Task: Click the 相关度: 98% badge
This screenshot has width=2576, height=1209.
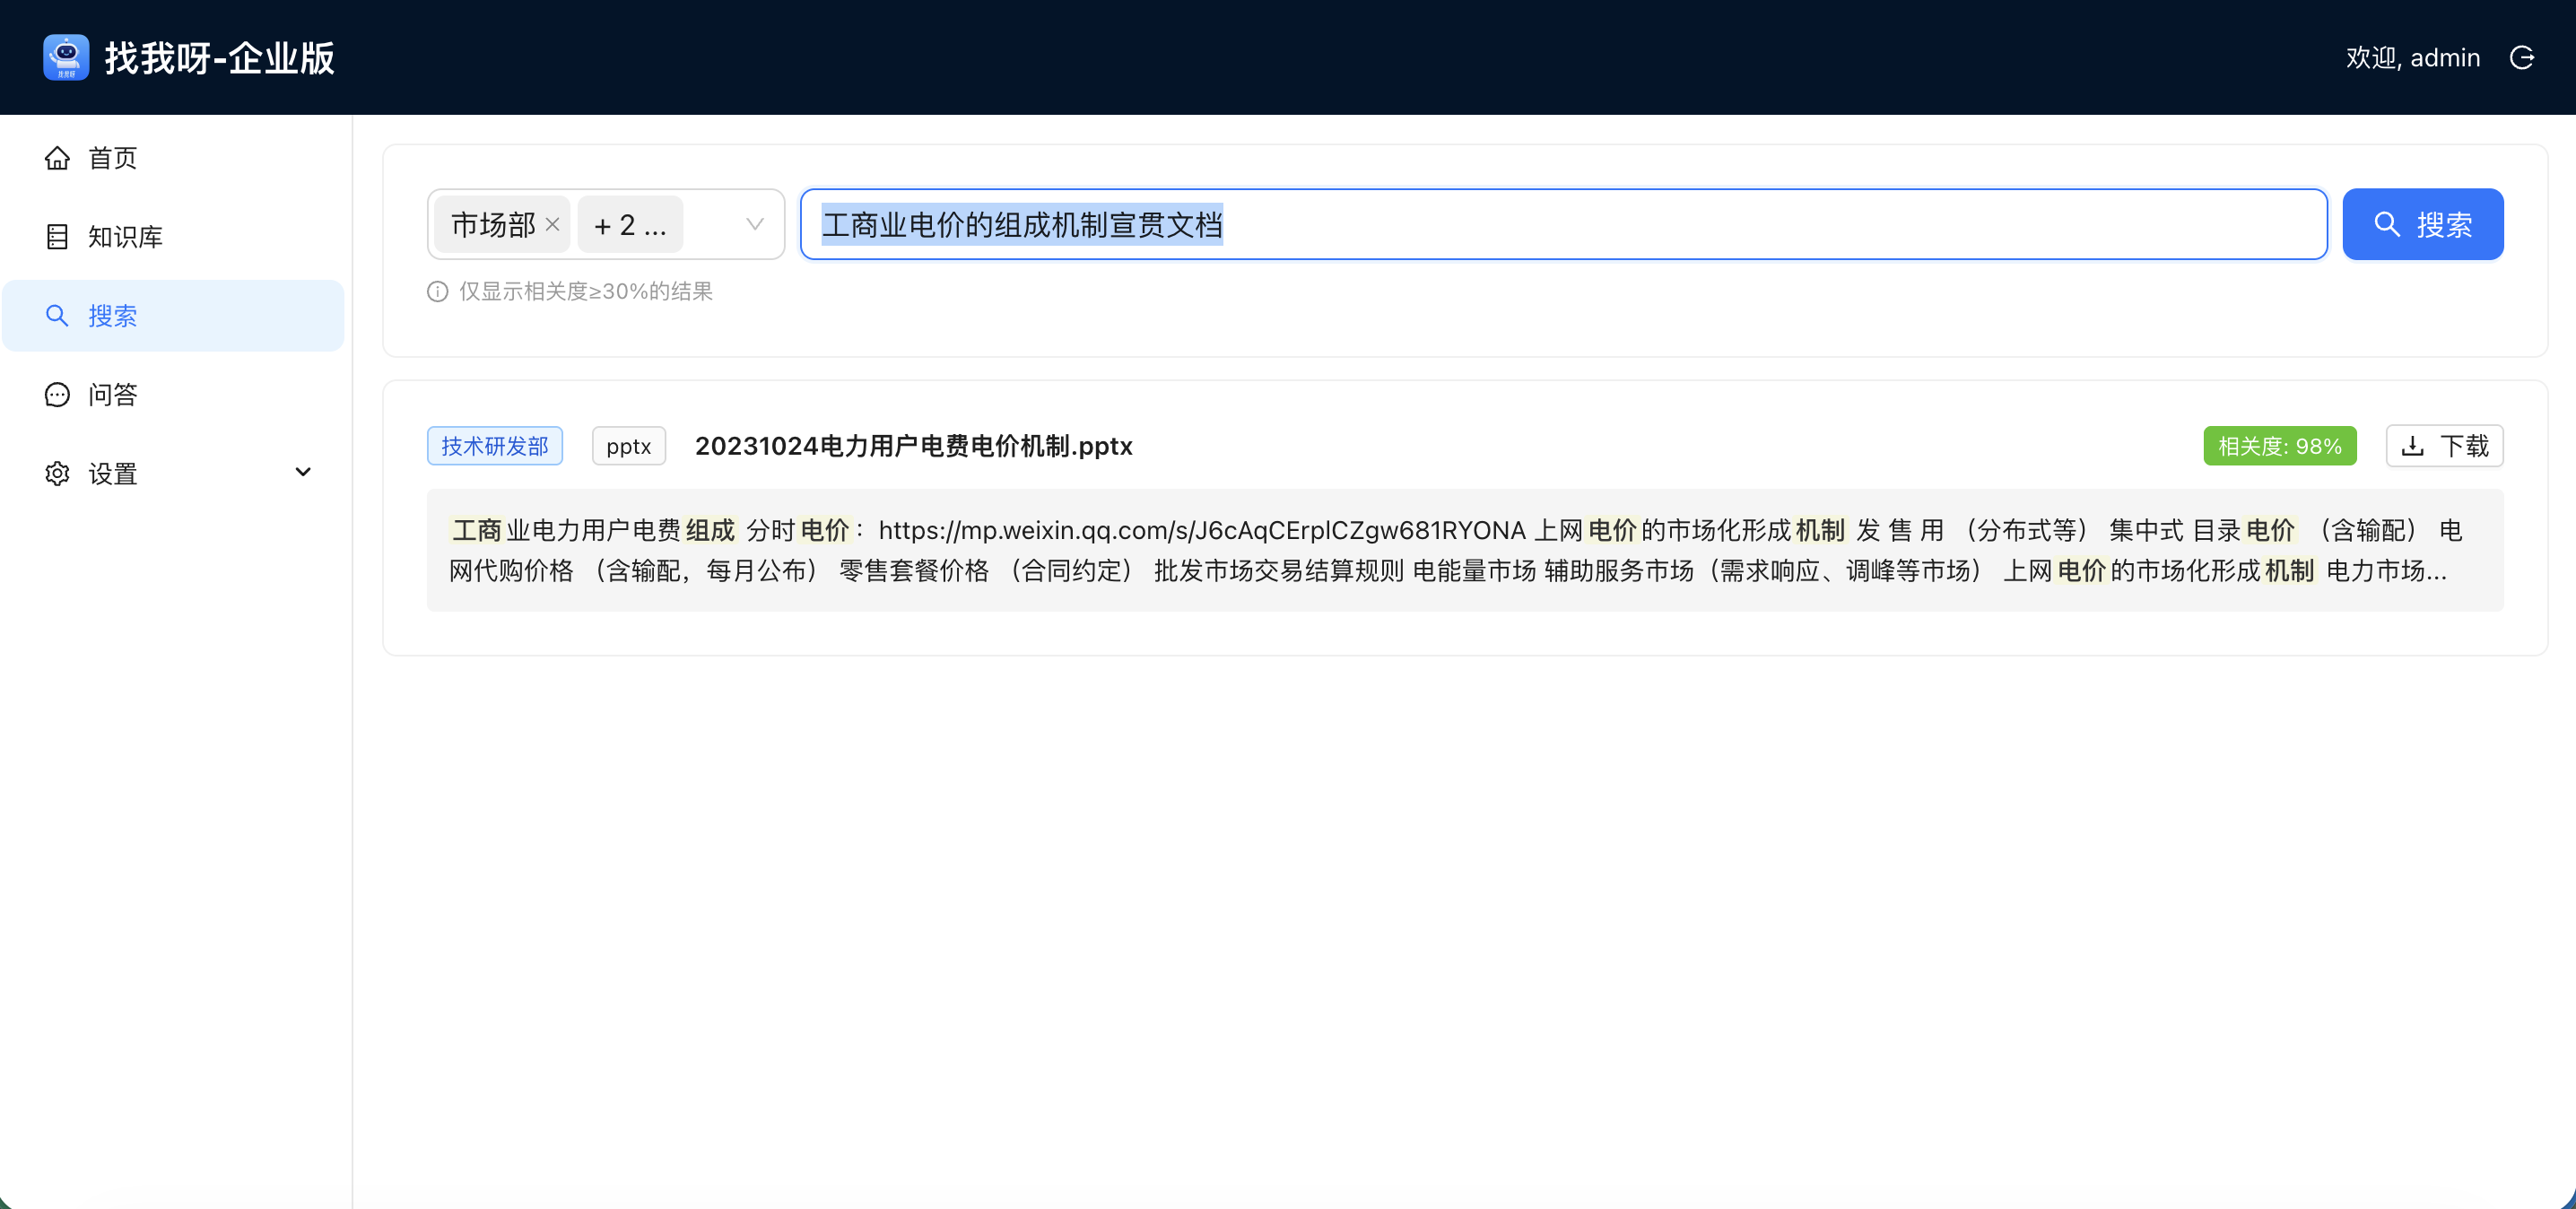Action: [x=2280, y=445]
